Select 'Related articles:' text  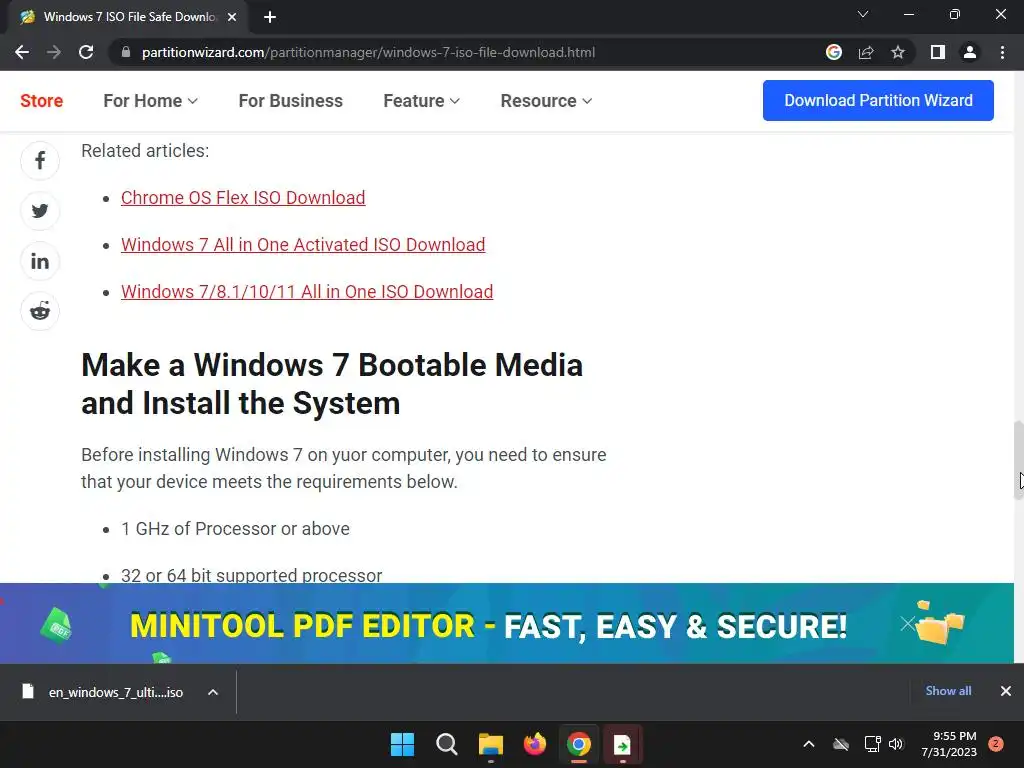point(145,151)
